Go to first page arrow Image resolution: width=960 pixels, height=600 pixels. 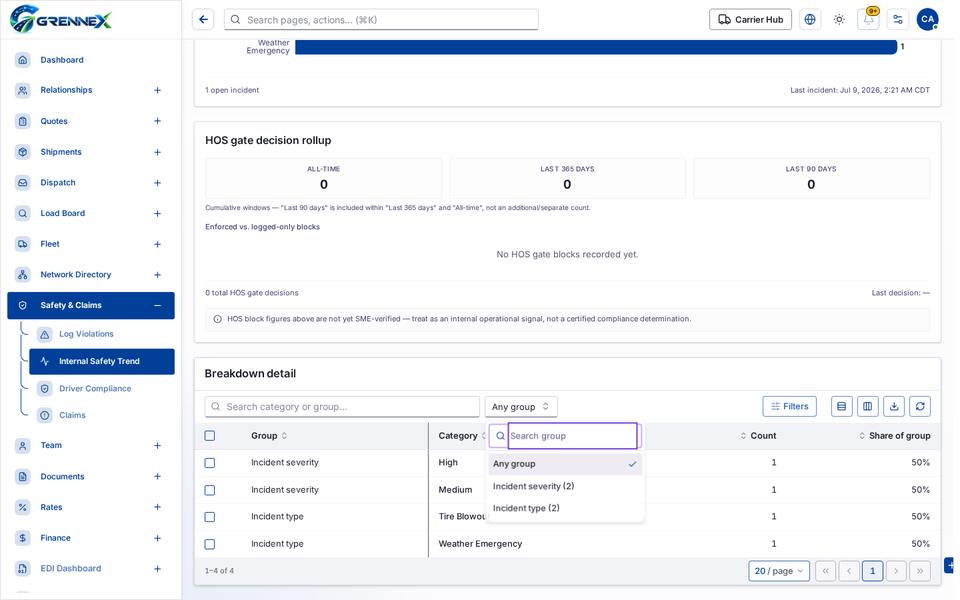(x=825, y=571)
